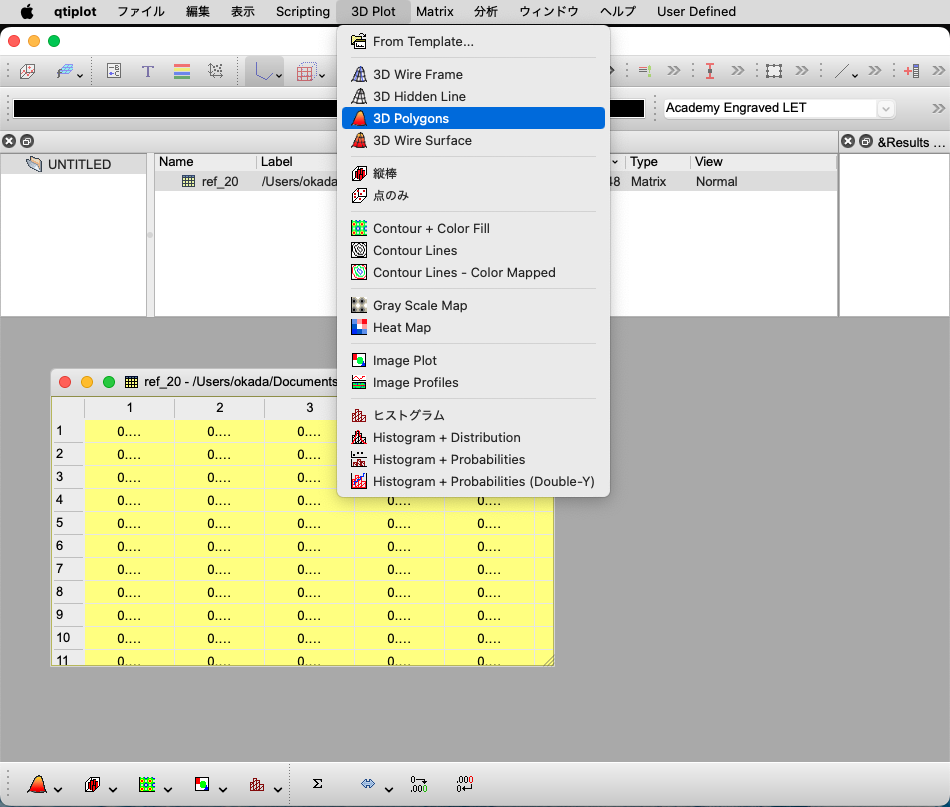This screenshot has height=807, width=950.
Task: Close the project explorer panel with the X
Action: point(9,141)
